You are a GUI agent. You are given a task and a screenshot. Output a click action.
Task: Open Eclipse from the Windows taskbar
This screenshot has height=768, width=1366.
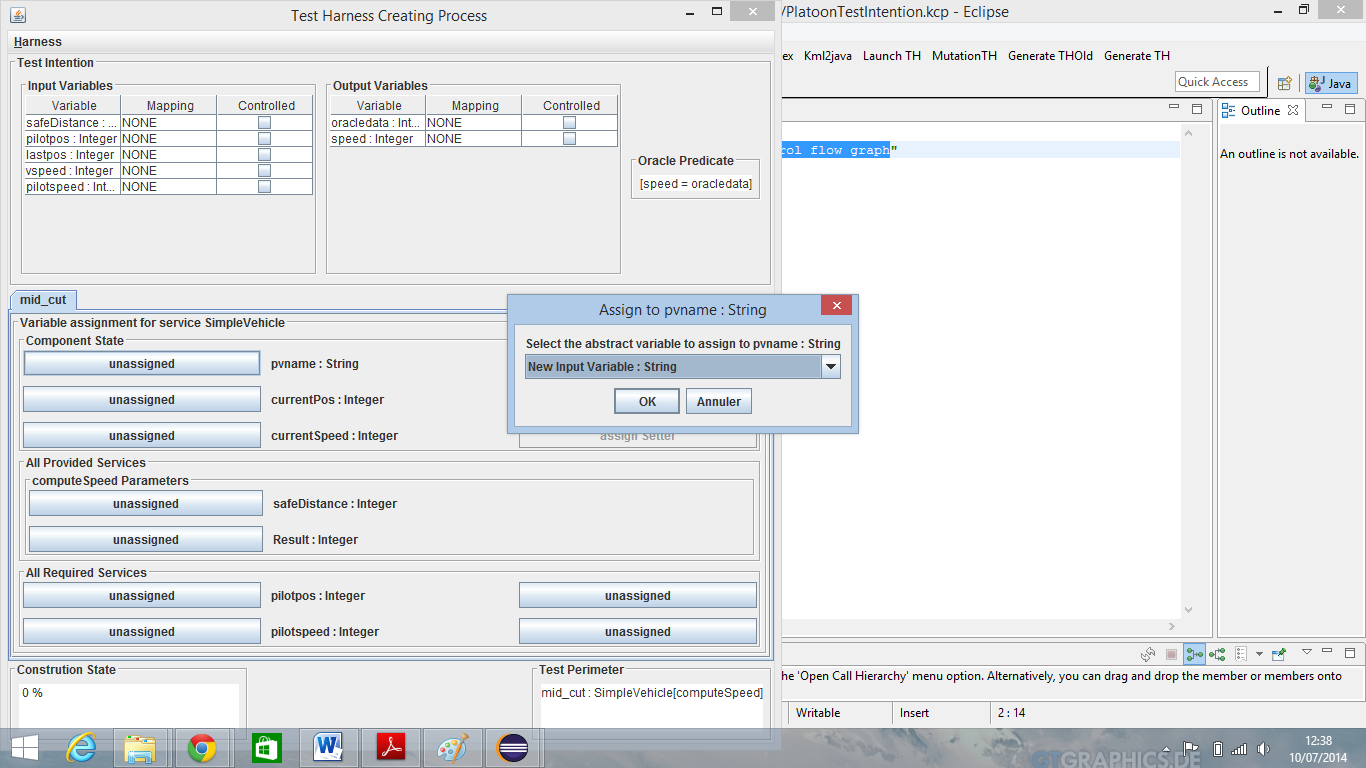click(513, 747)
